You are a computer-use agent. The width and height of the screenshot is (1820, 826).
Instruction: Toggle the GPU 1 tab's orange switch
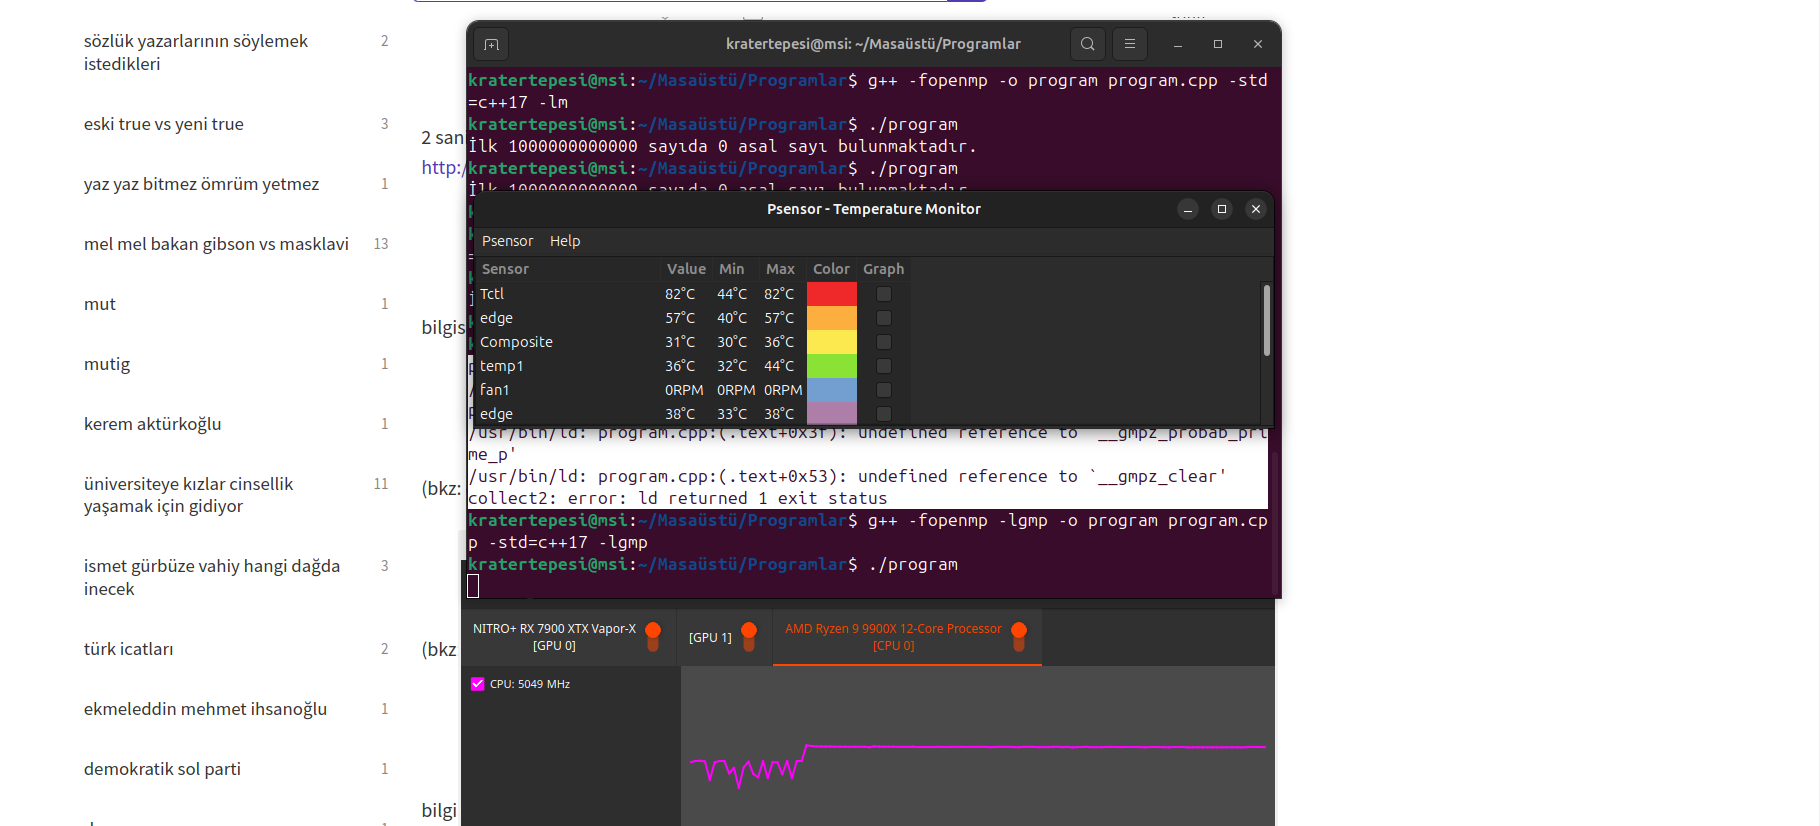pos(749,636)
